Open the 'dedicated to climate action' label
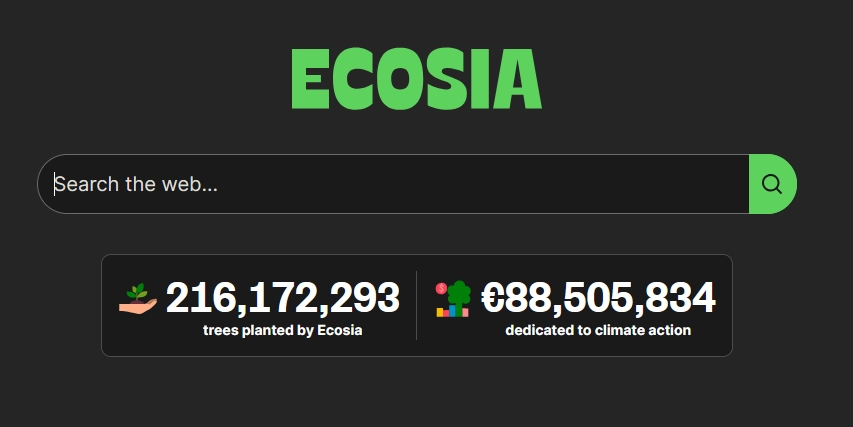Image resolution: width=853 pixels, height=427 pixels. click(x=598, y=330)
